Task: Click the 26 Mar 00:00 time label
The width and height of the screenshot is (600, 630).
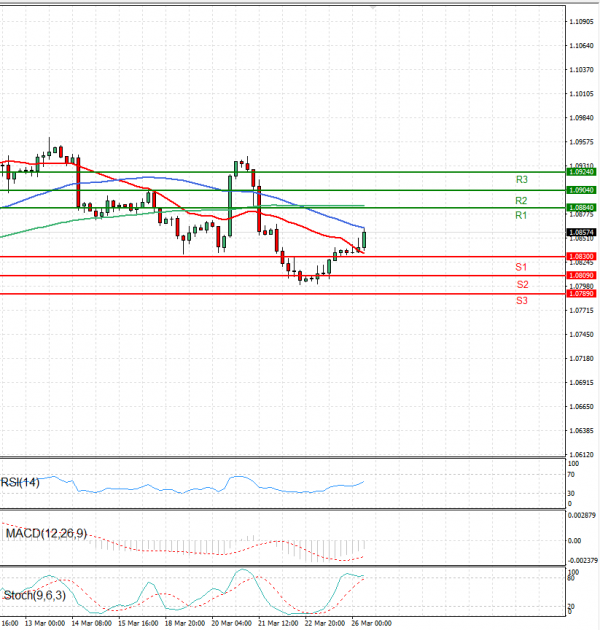Action: [371, 623]
